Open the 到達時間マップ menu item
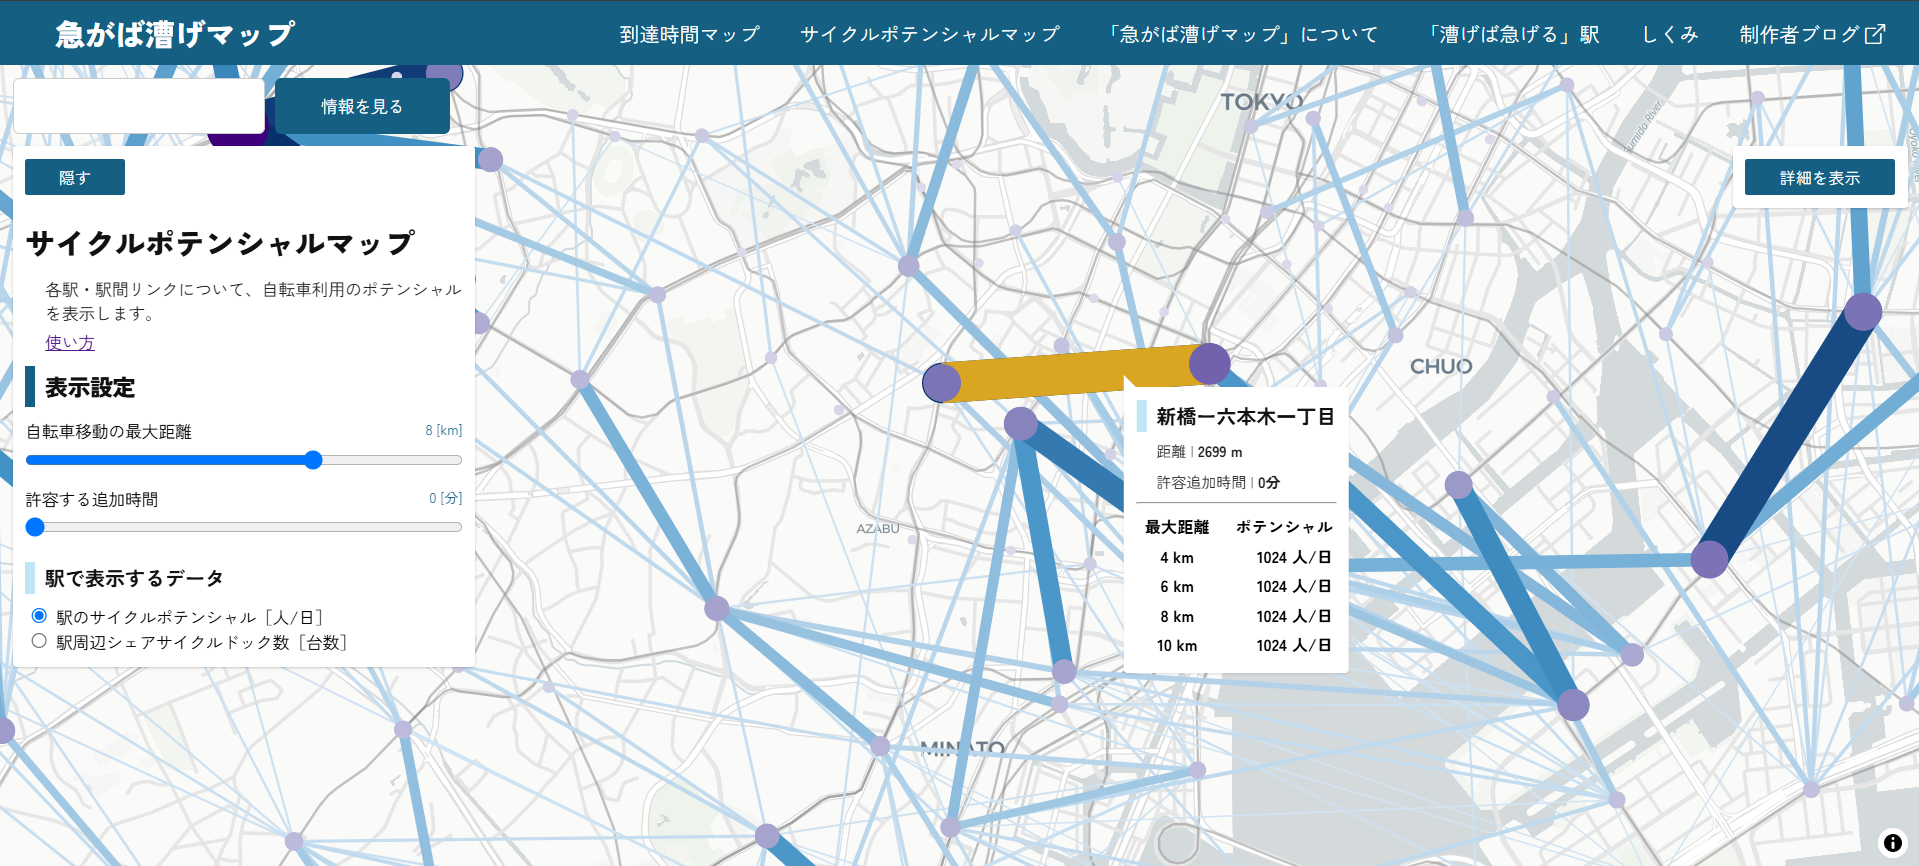1919x866 pixels. coord(689,34)
